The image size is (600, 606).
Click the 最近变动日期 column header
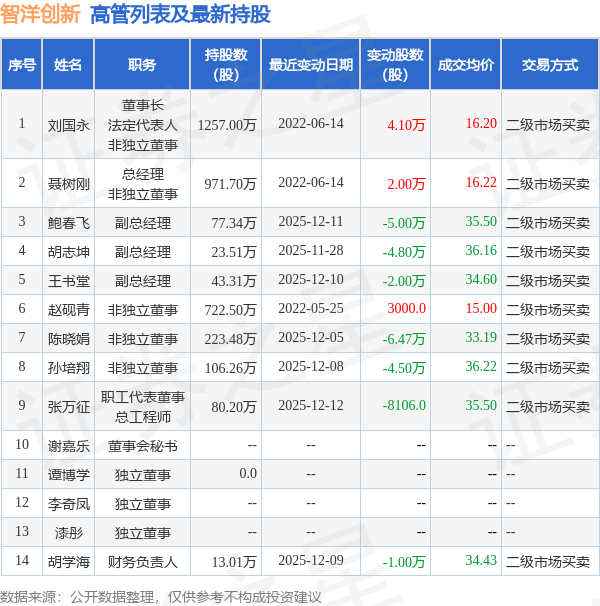pyautogui.click(x=311, y=64)
